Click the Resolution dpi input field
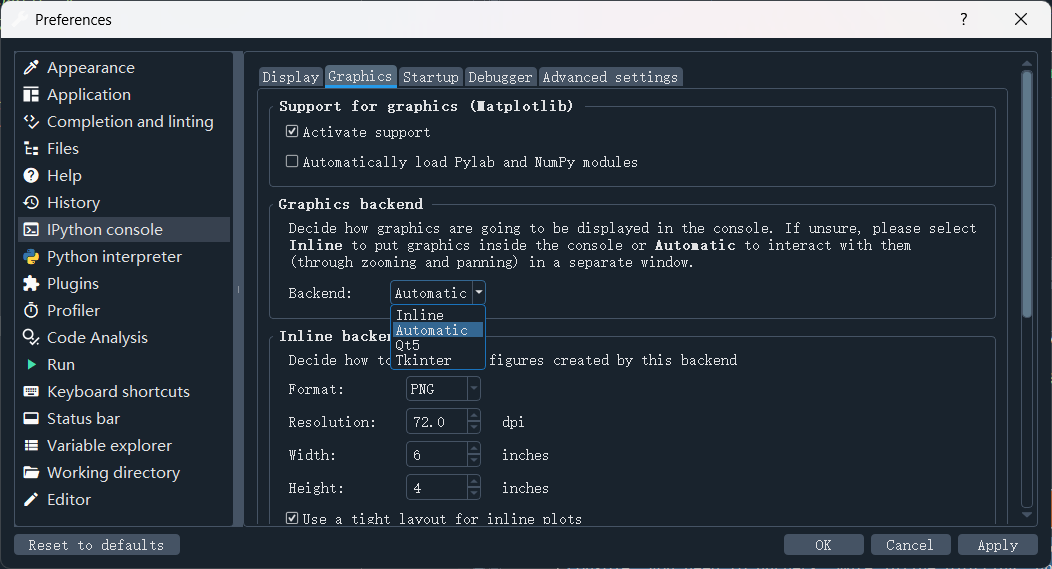Image resolution: width=1052 pixels, height=569 pixels. [436, 422]
